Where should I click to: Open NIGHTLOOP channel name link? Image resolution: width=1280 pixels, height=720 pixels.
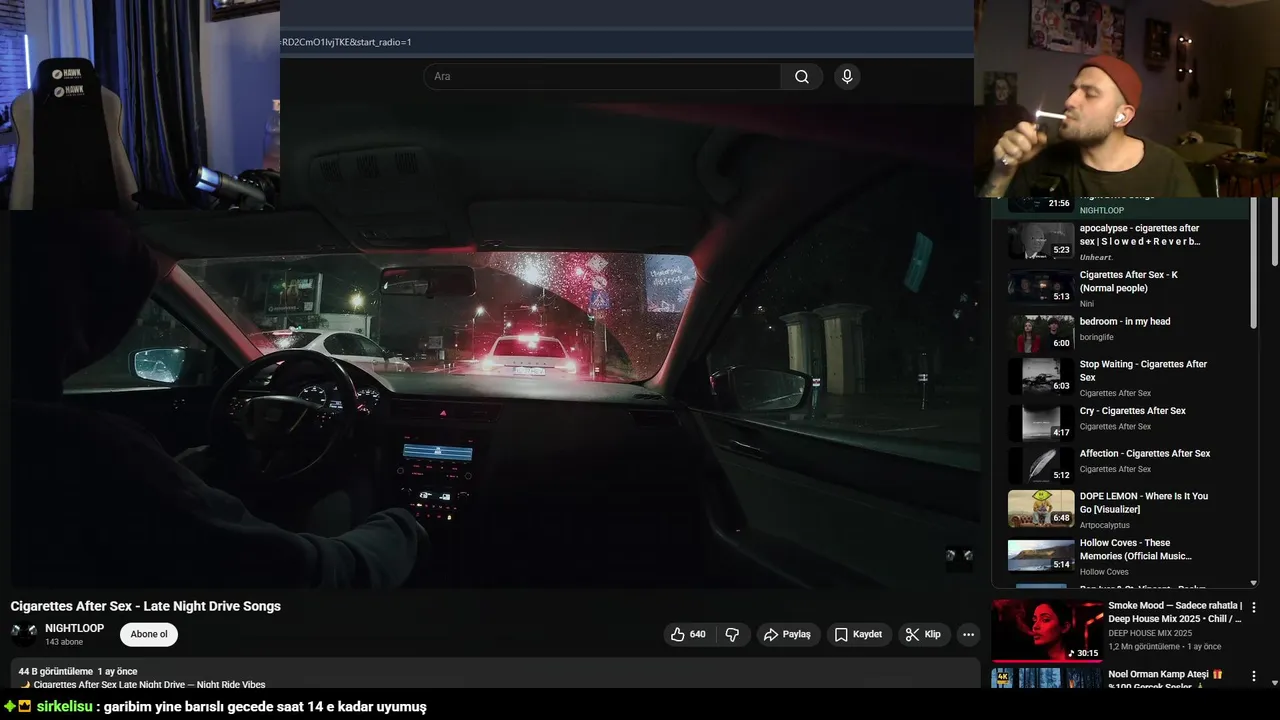[74, 628]
